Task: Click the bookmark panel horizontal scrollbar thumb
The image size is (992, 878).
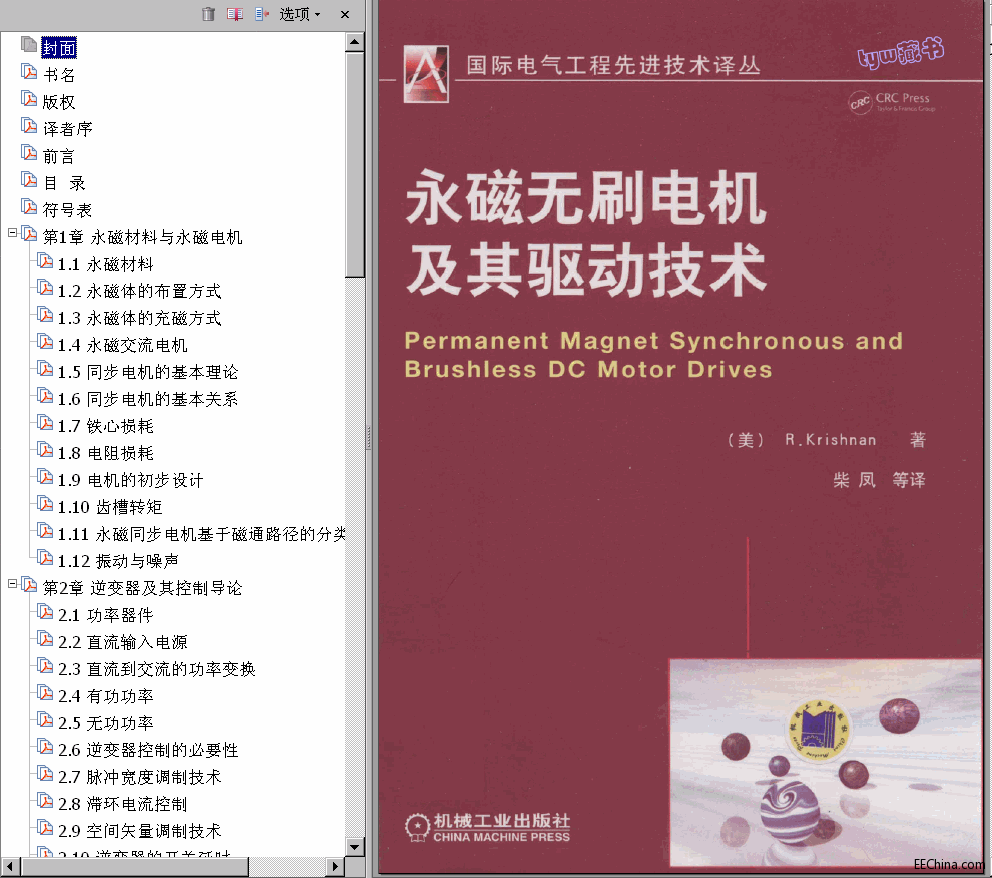Action: coord(134,866)
